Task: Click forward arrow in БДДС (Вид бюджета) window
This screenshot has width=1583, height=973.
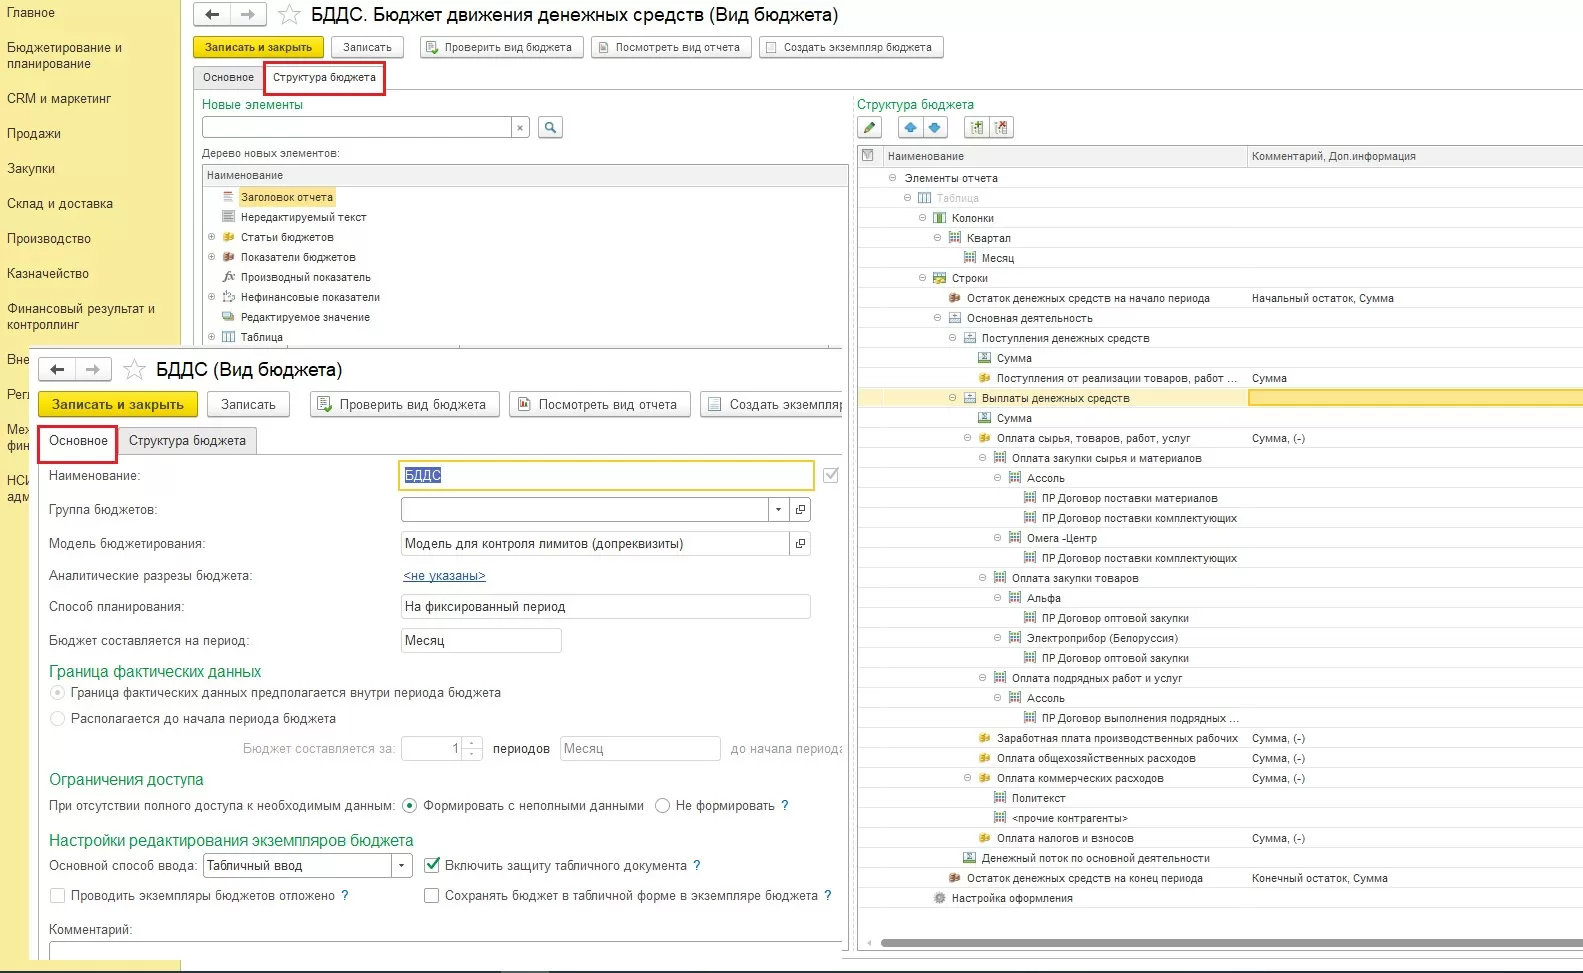Action: point(93,370)
